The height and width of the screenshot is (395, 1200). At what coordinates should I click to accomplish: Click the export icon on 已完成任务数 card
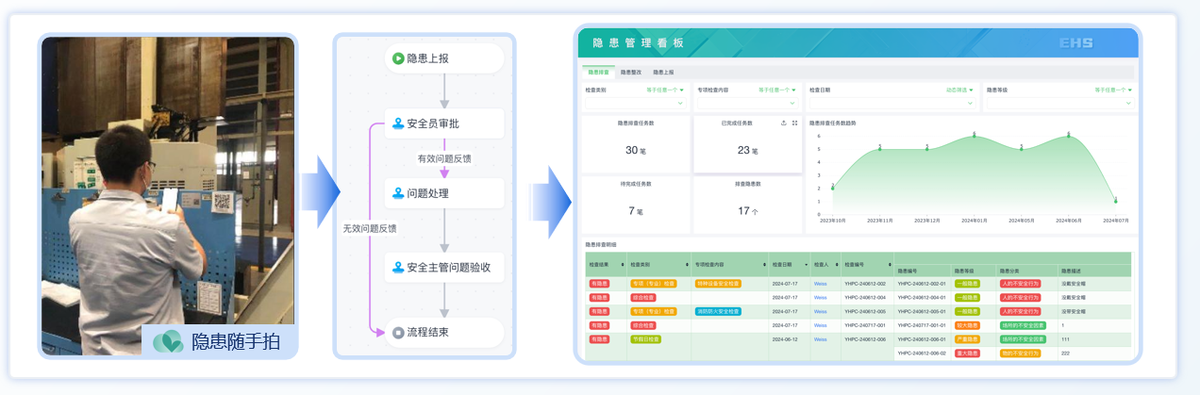pos(783,122)
